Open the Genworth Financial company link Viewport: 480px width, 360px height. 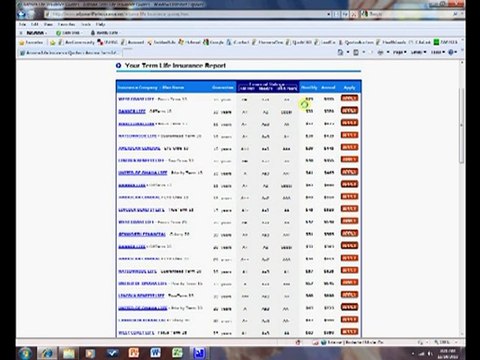(x=142, y=234)
